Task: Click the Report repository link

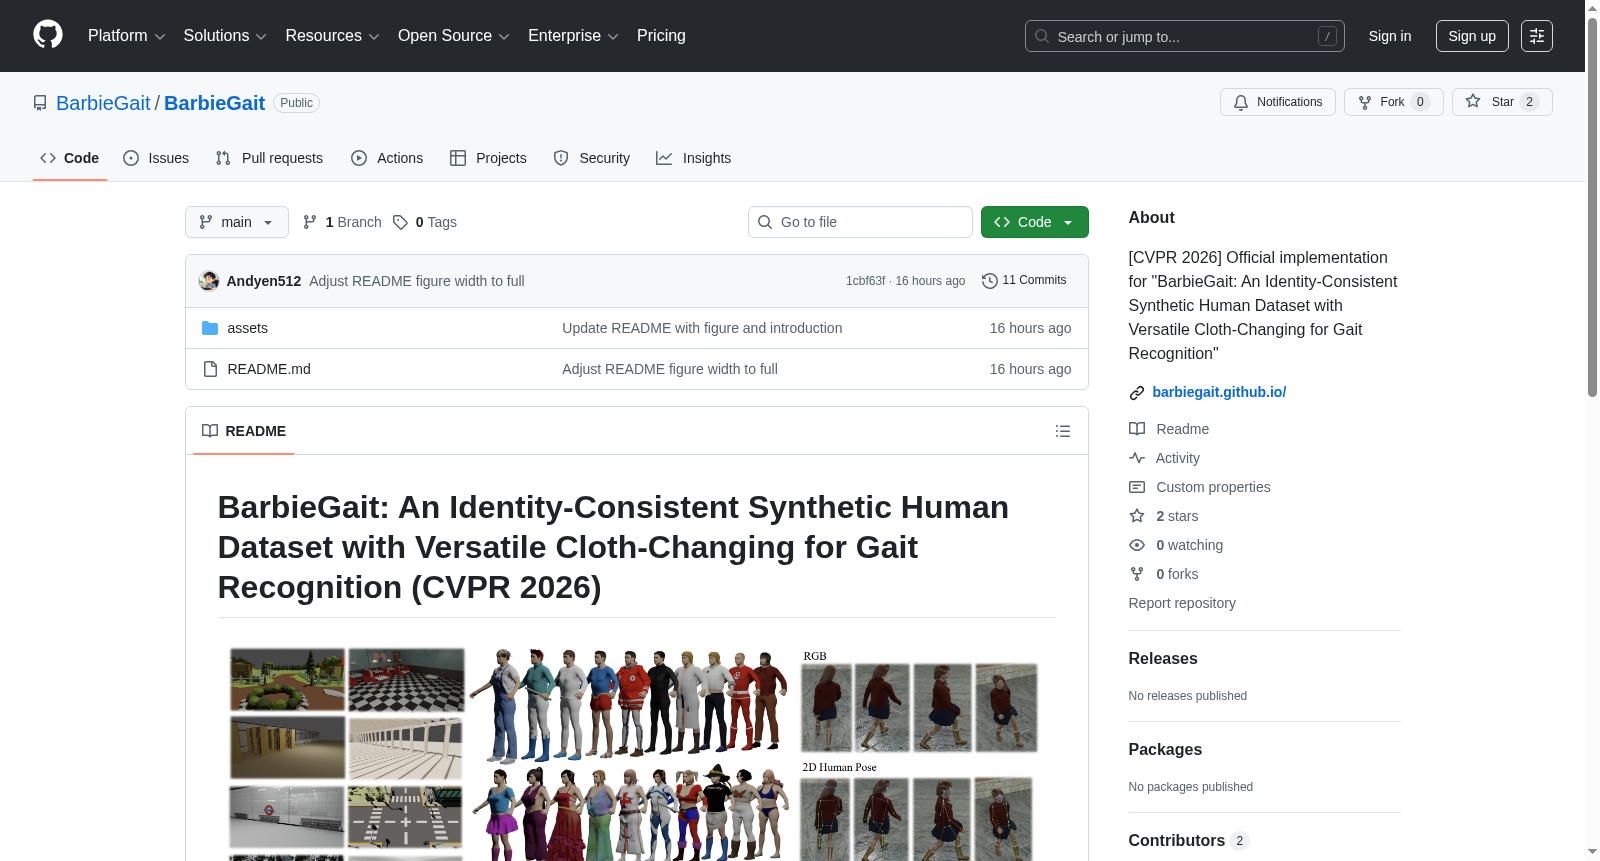Action: pos(1182,603)
